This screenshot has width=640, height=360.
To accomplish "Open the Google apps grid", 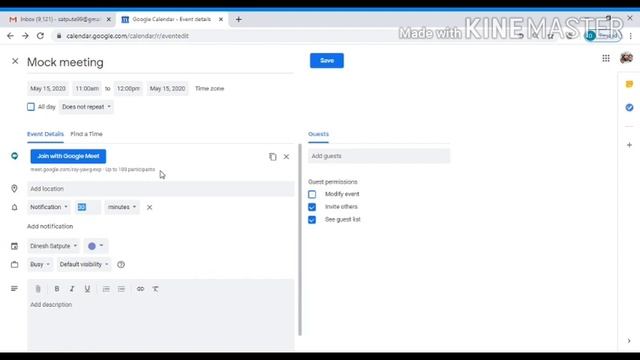I will tap(606, 58).
